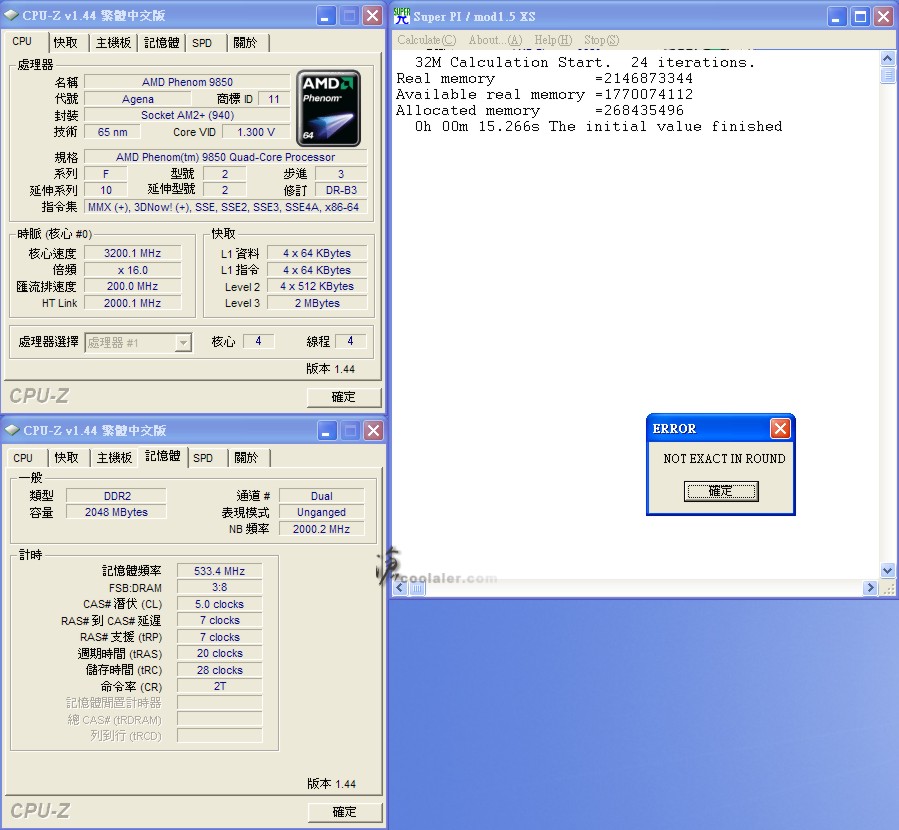Open the 處理器選擇 dropdown
Screen dimensions: 899x830
(x=183, y=343)
